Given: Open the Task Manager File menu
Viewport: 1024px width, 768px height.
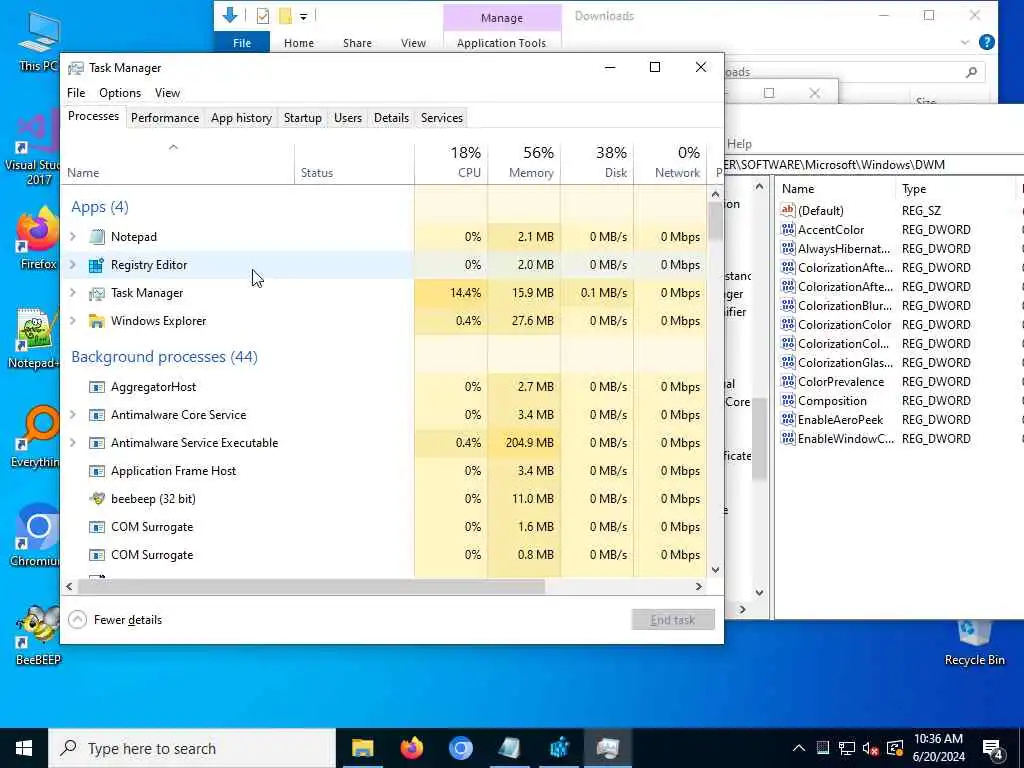Looking at the screenshot, I should [76, 93].
